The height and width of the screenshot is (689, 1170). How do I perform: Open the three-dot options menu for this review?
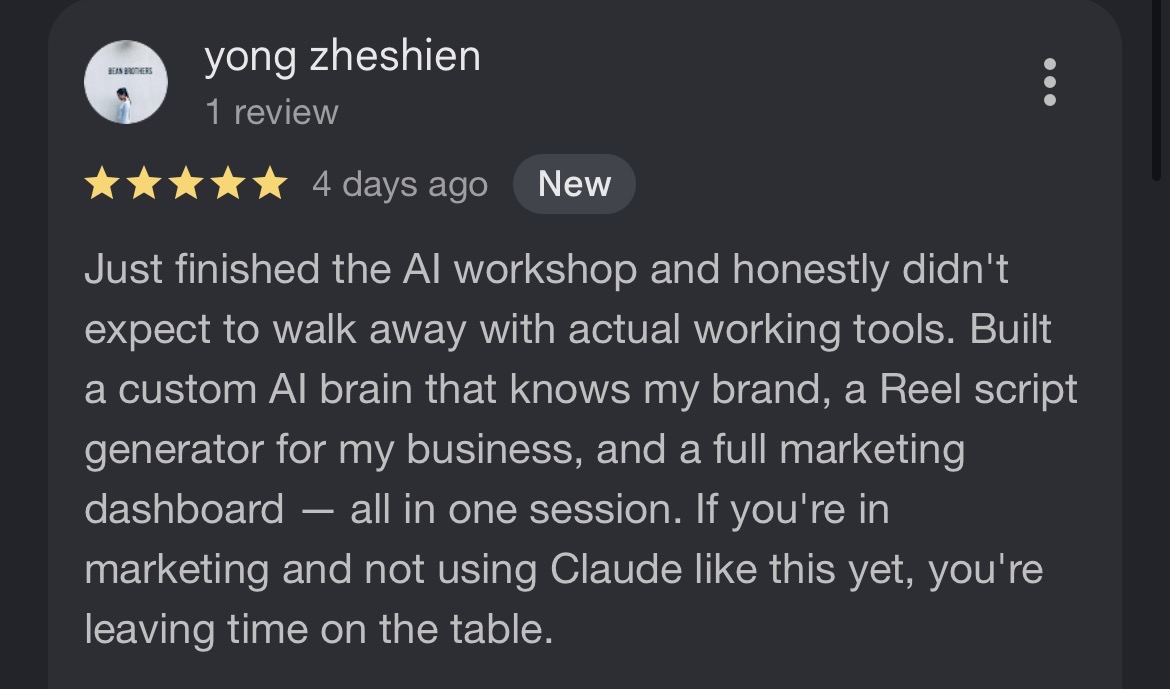tap(1049, 82)
